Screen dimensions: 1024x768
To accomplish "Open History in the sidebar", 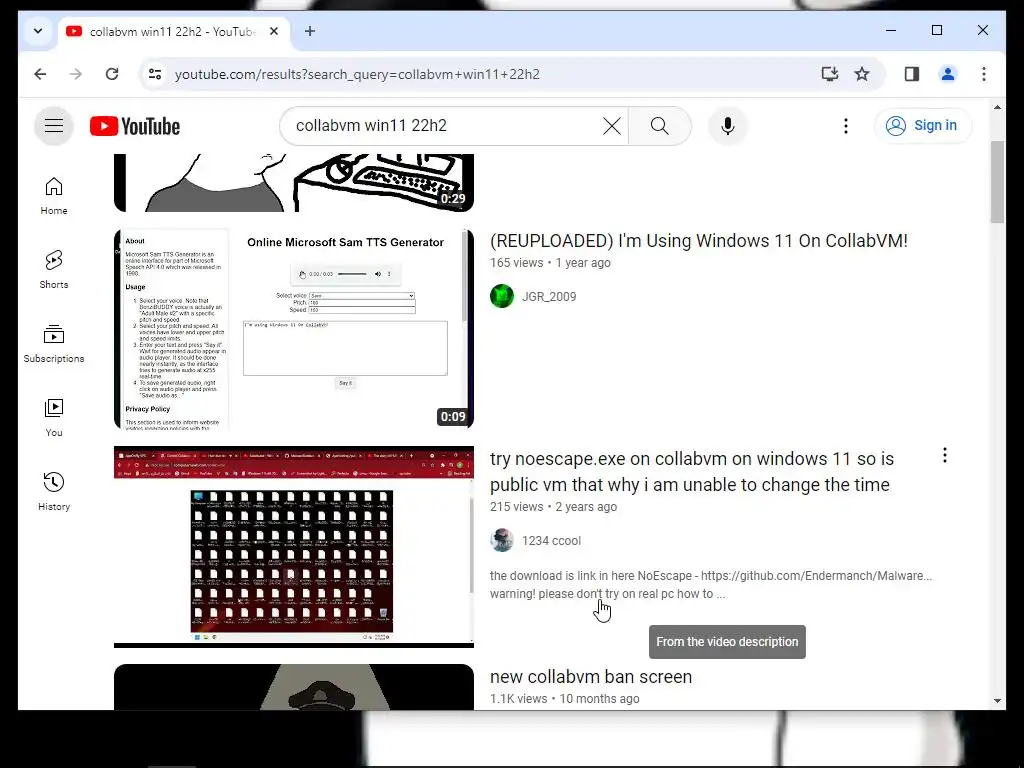I will coord(54,492).
